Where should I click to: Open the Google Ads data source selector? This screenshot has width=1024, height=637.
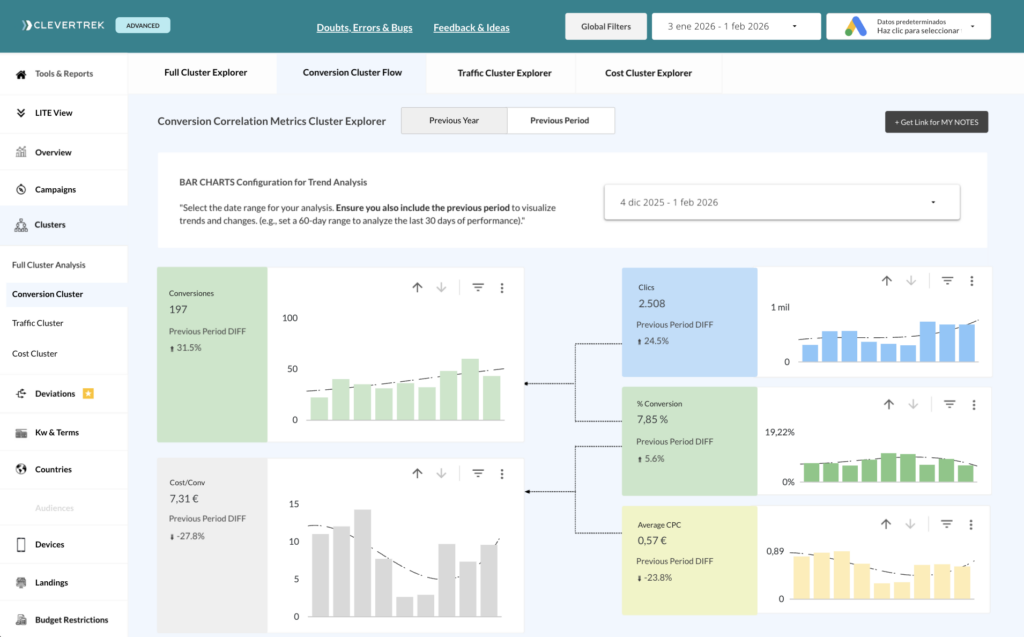[x=908, y=26]
